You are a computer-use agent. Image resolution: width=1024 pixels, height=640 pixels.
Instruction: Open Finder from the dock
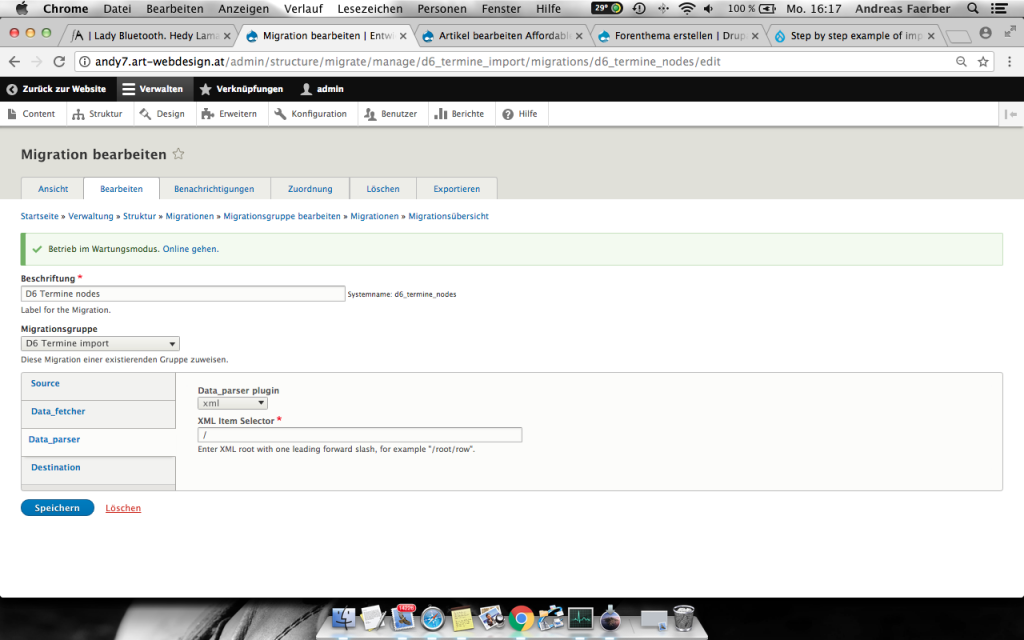pyautogui.click(x=343, y=619)
